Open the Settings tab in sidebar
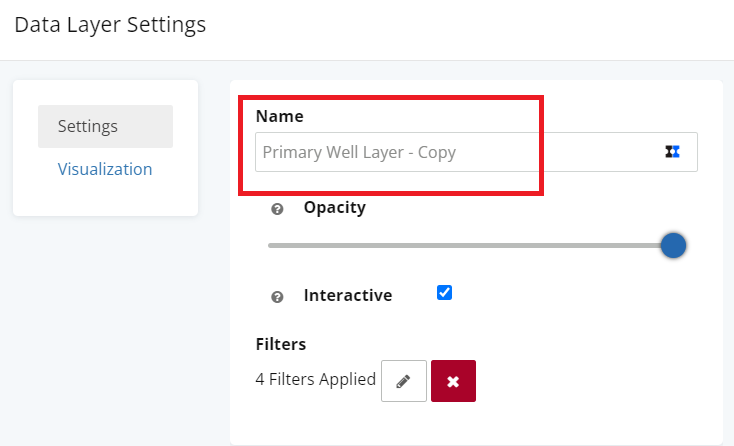The image size is (734, 446). coord(105,126)
